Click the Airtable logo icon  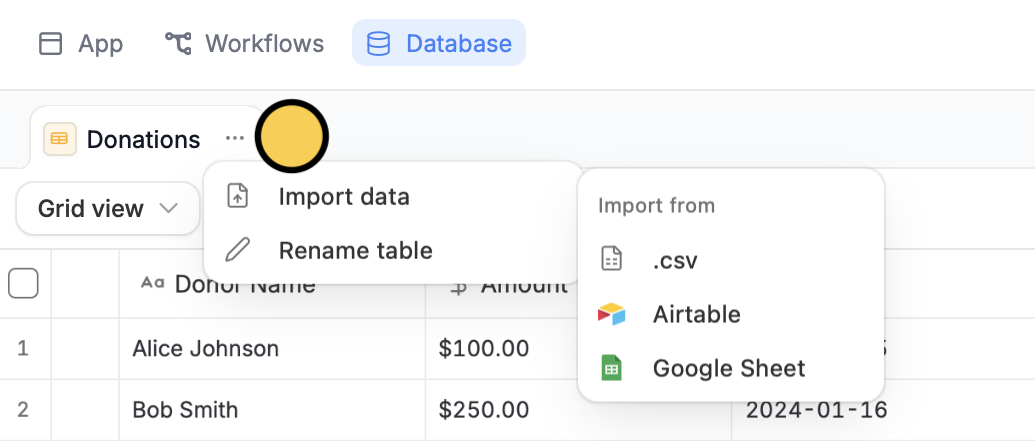(611, 314)
